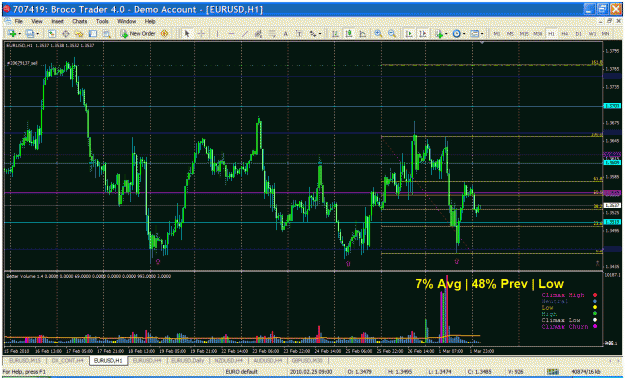Select the Text tool letter A
The width and height of the screenshot is (625, 378).
[285, 34]
